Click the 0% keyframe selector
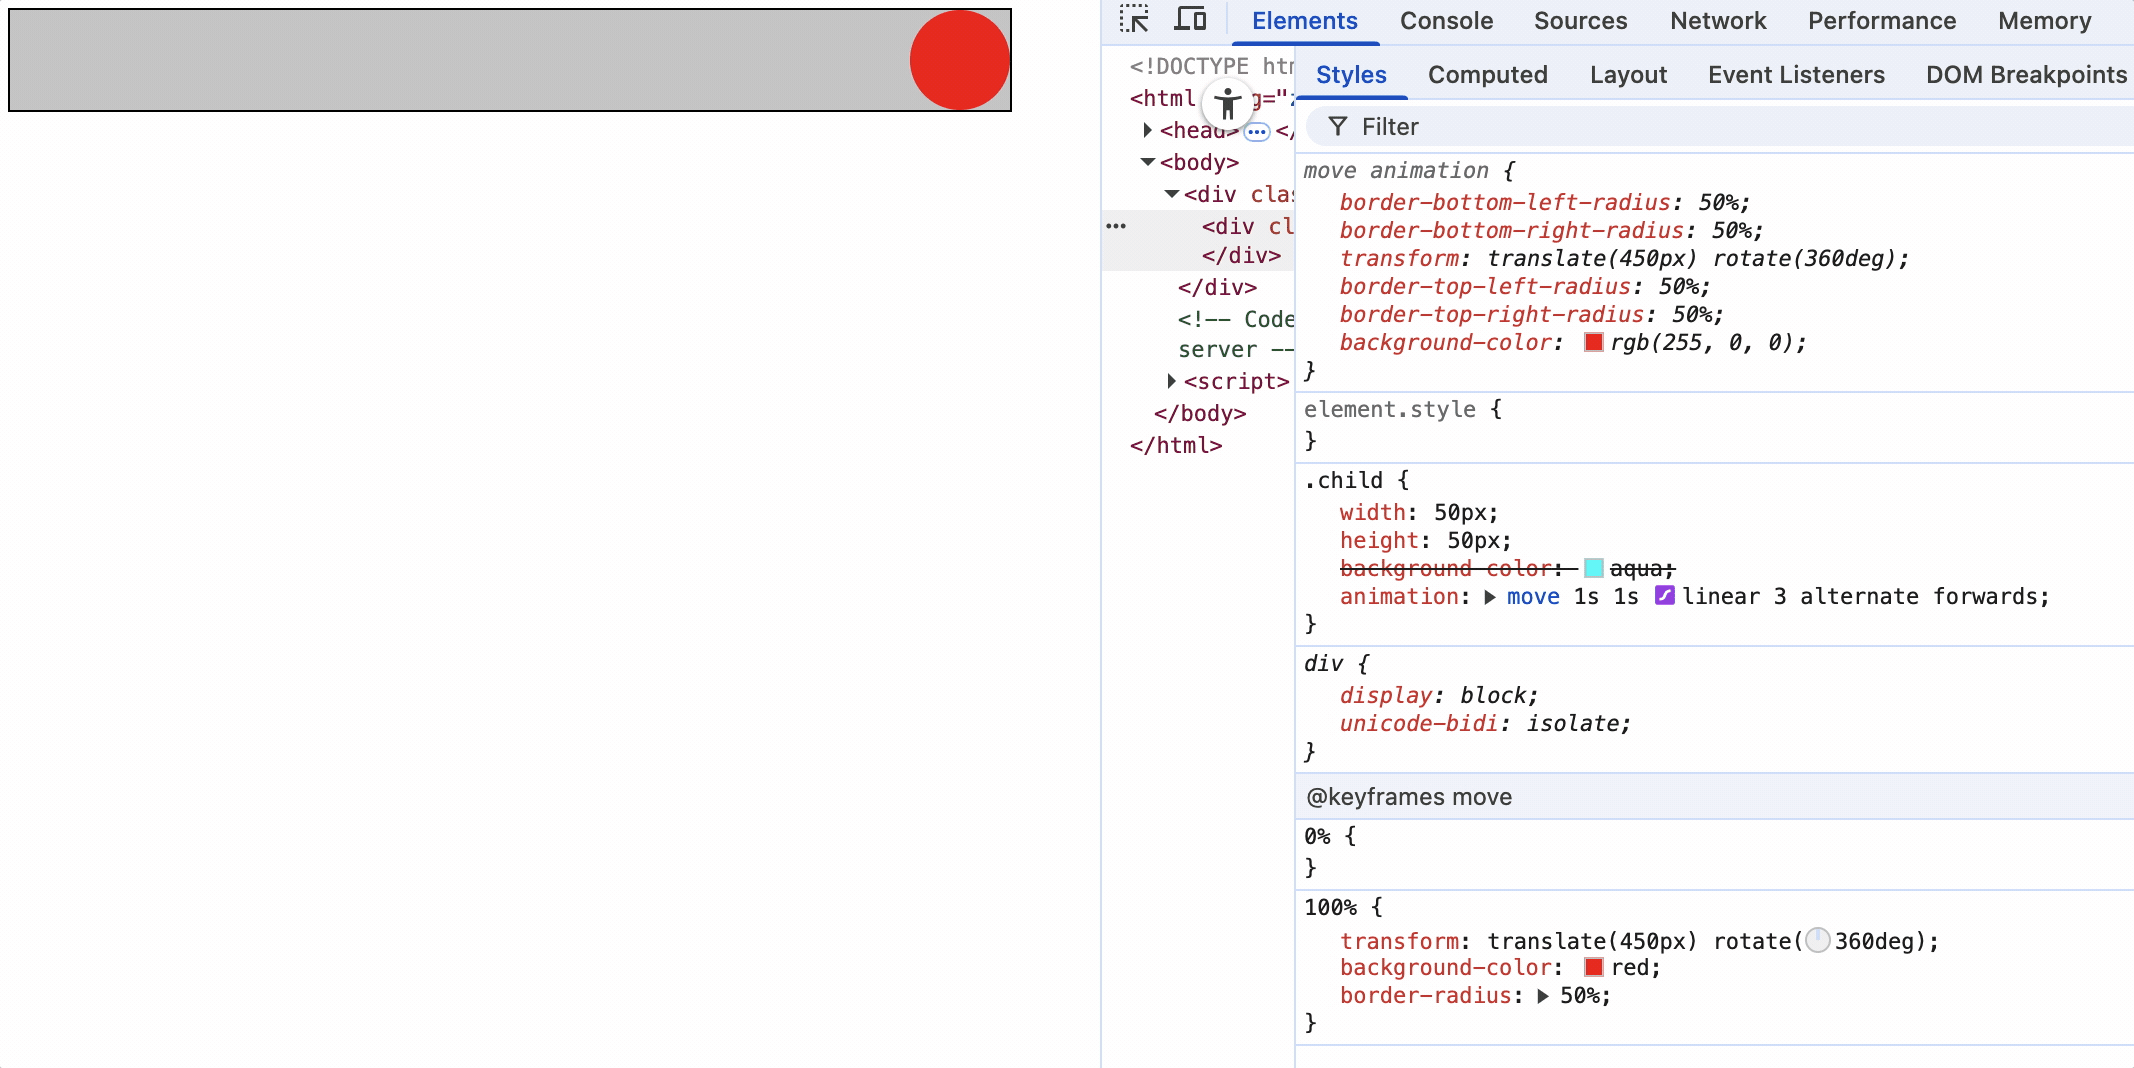The image size is (2134, 1068). [1317, 837]
